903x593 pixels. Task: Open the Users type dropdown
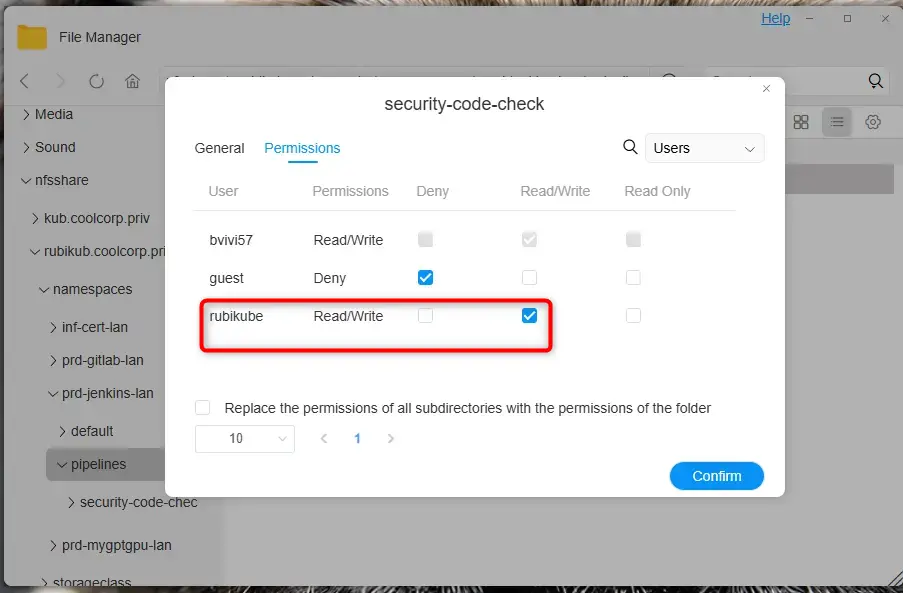[704, 148]
